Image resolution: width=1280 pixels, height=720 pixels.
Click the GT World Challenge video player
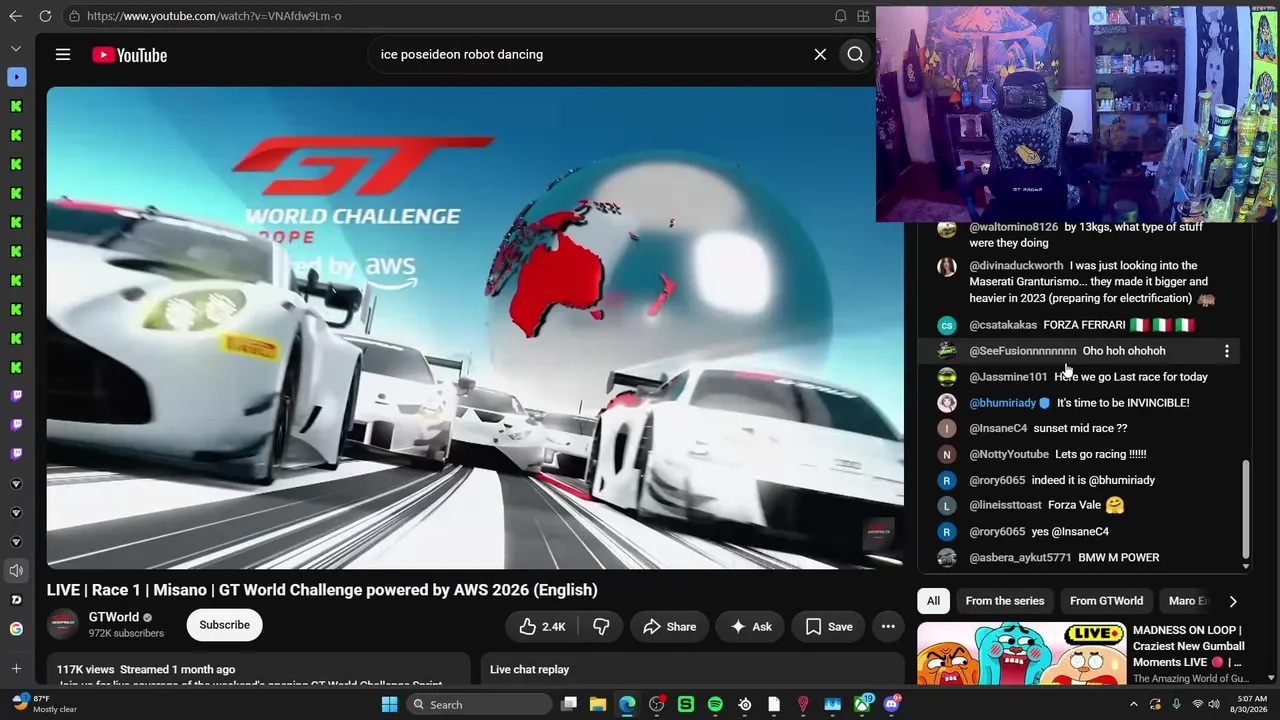click(475, 328)
